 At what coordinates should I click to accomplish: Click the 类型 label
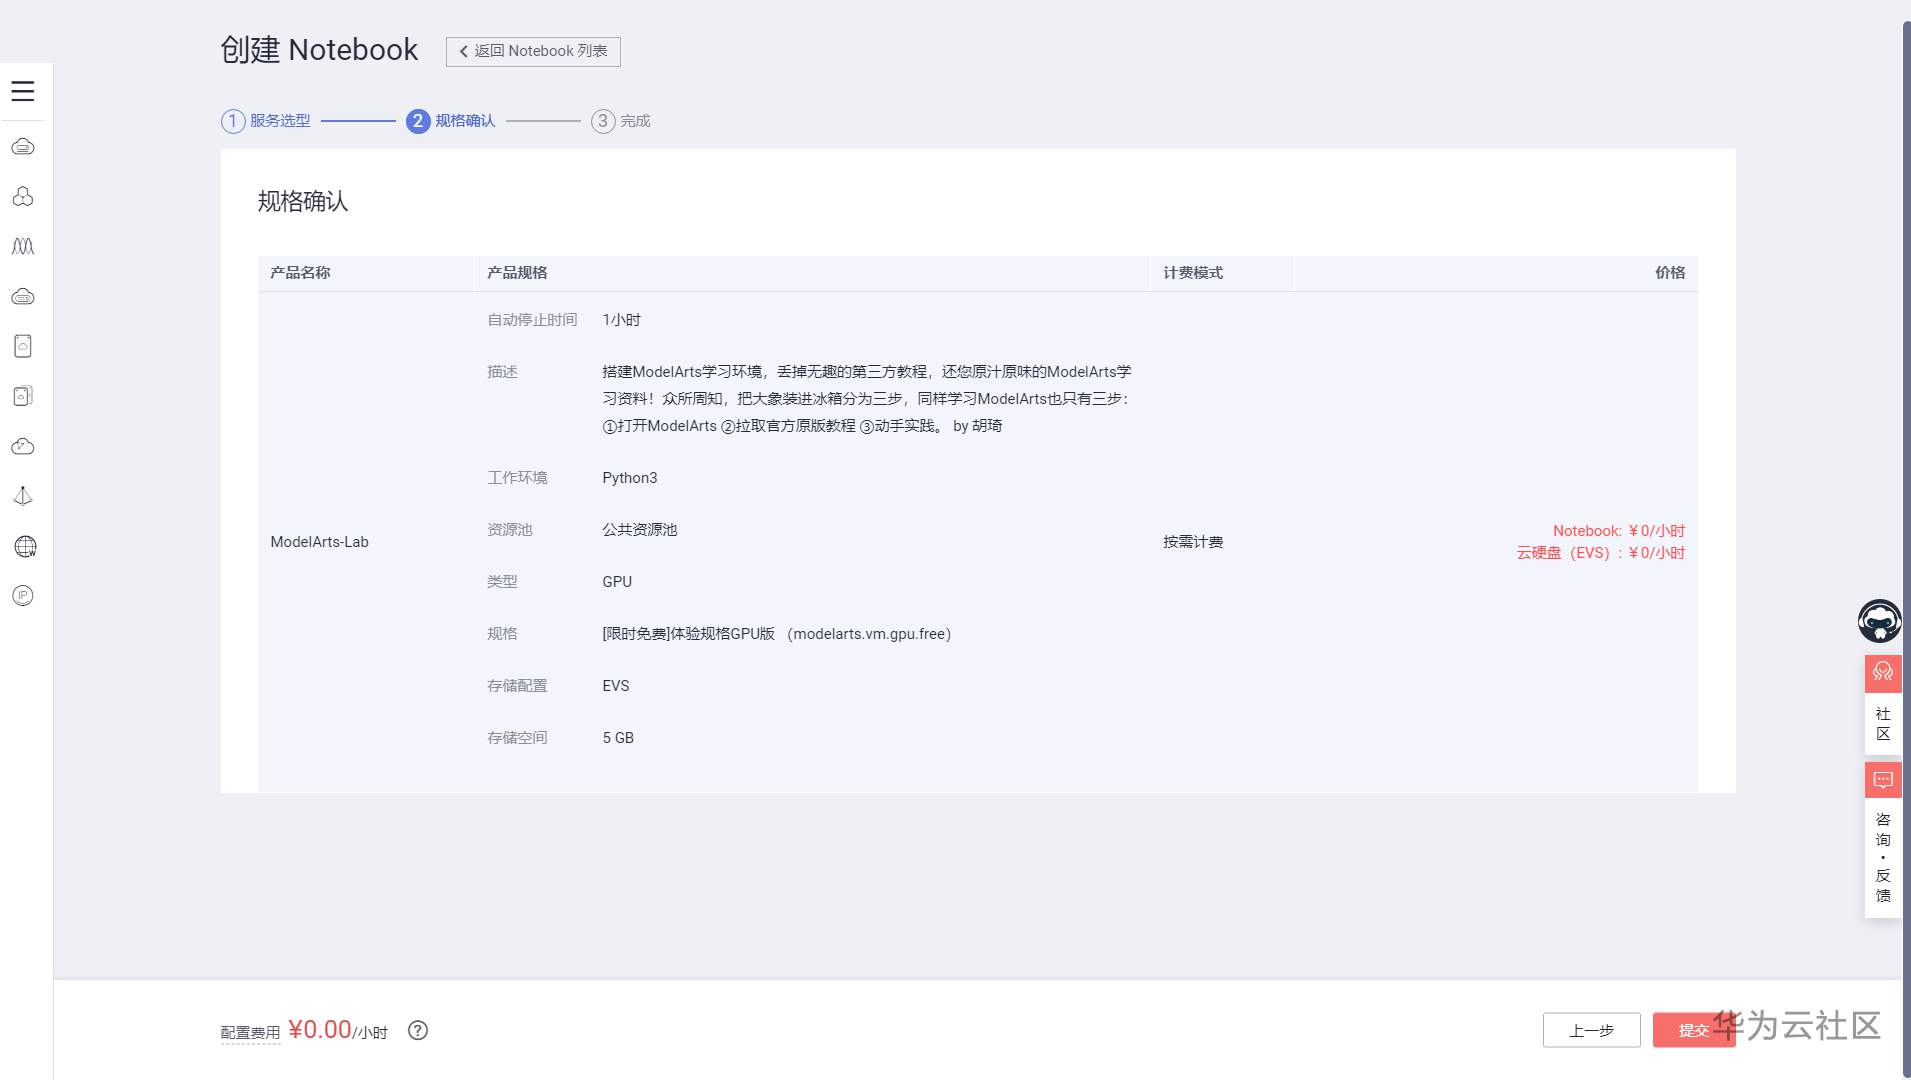(x=502, y=582)
